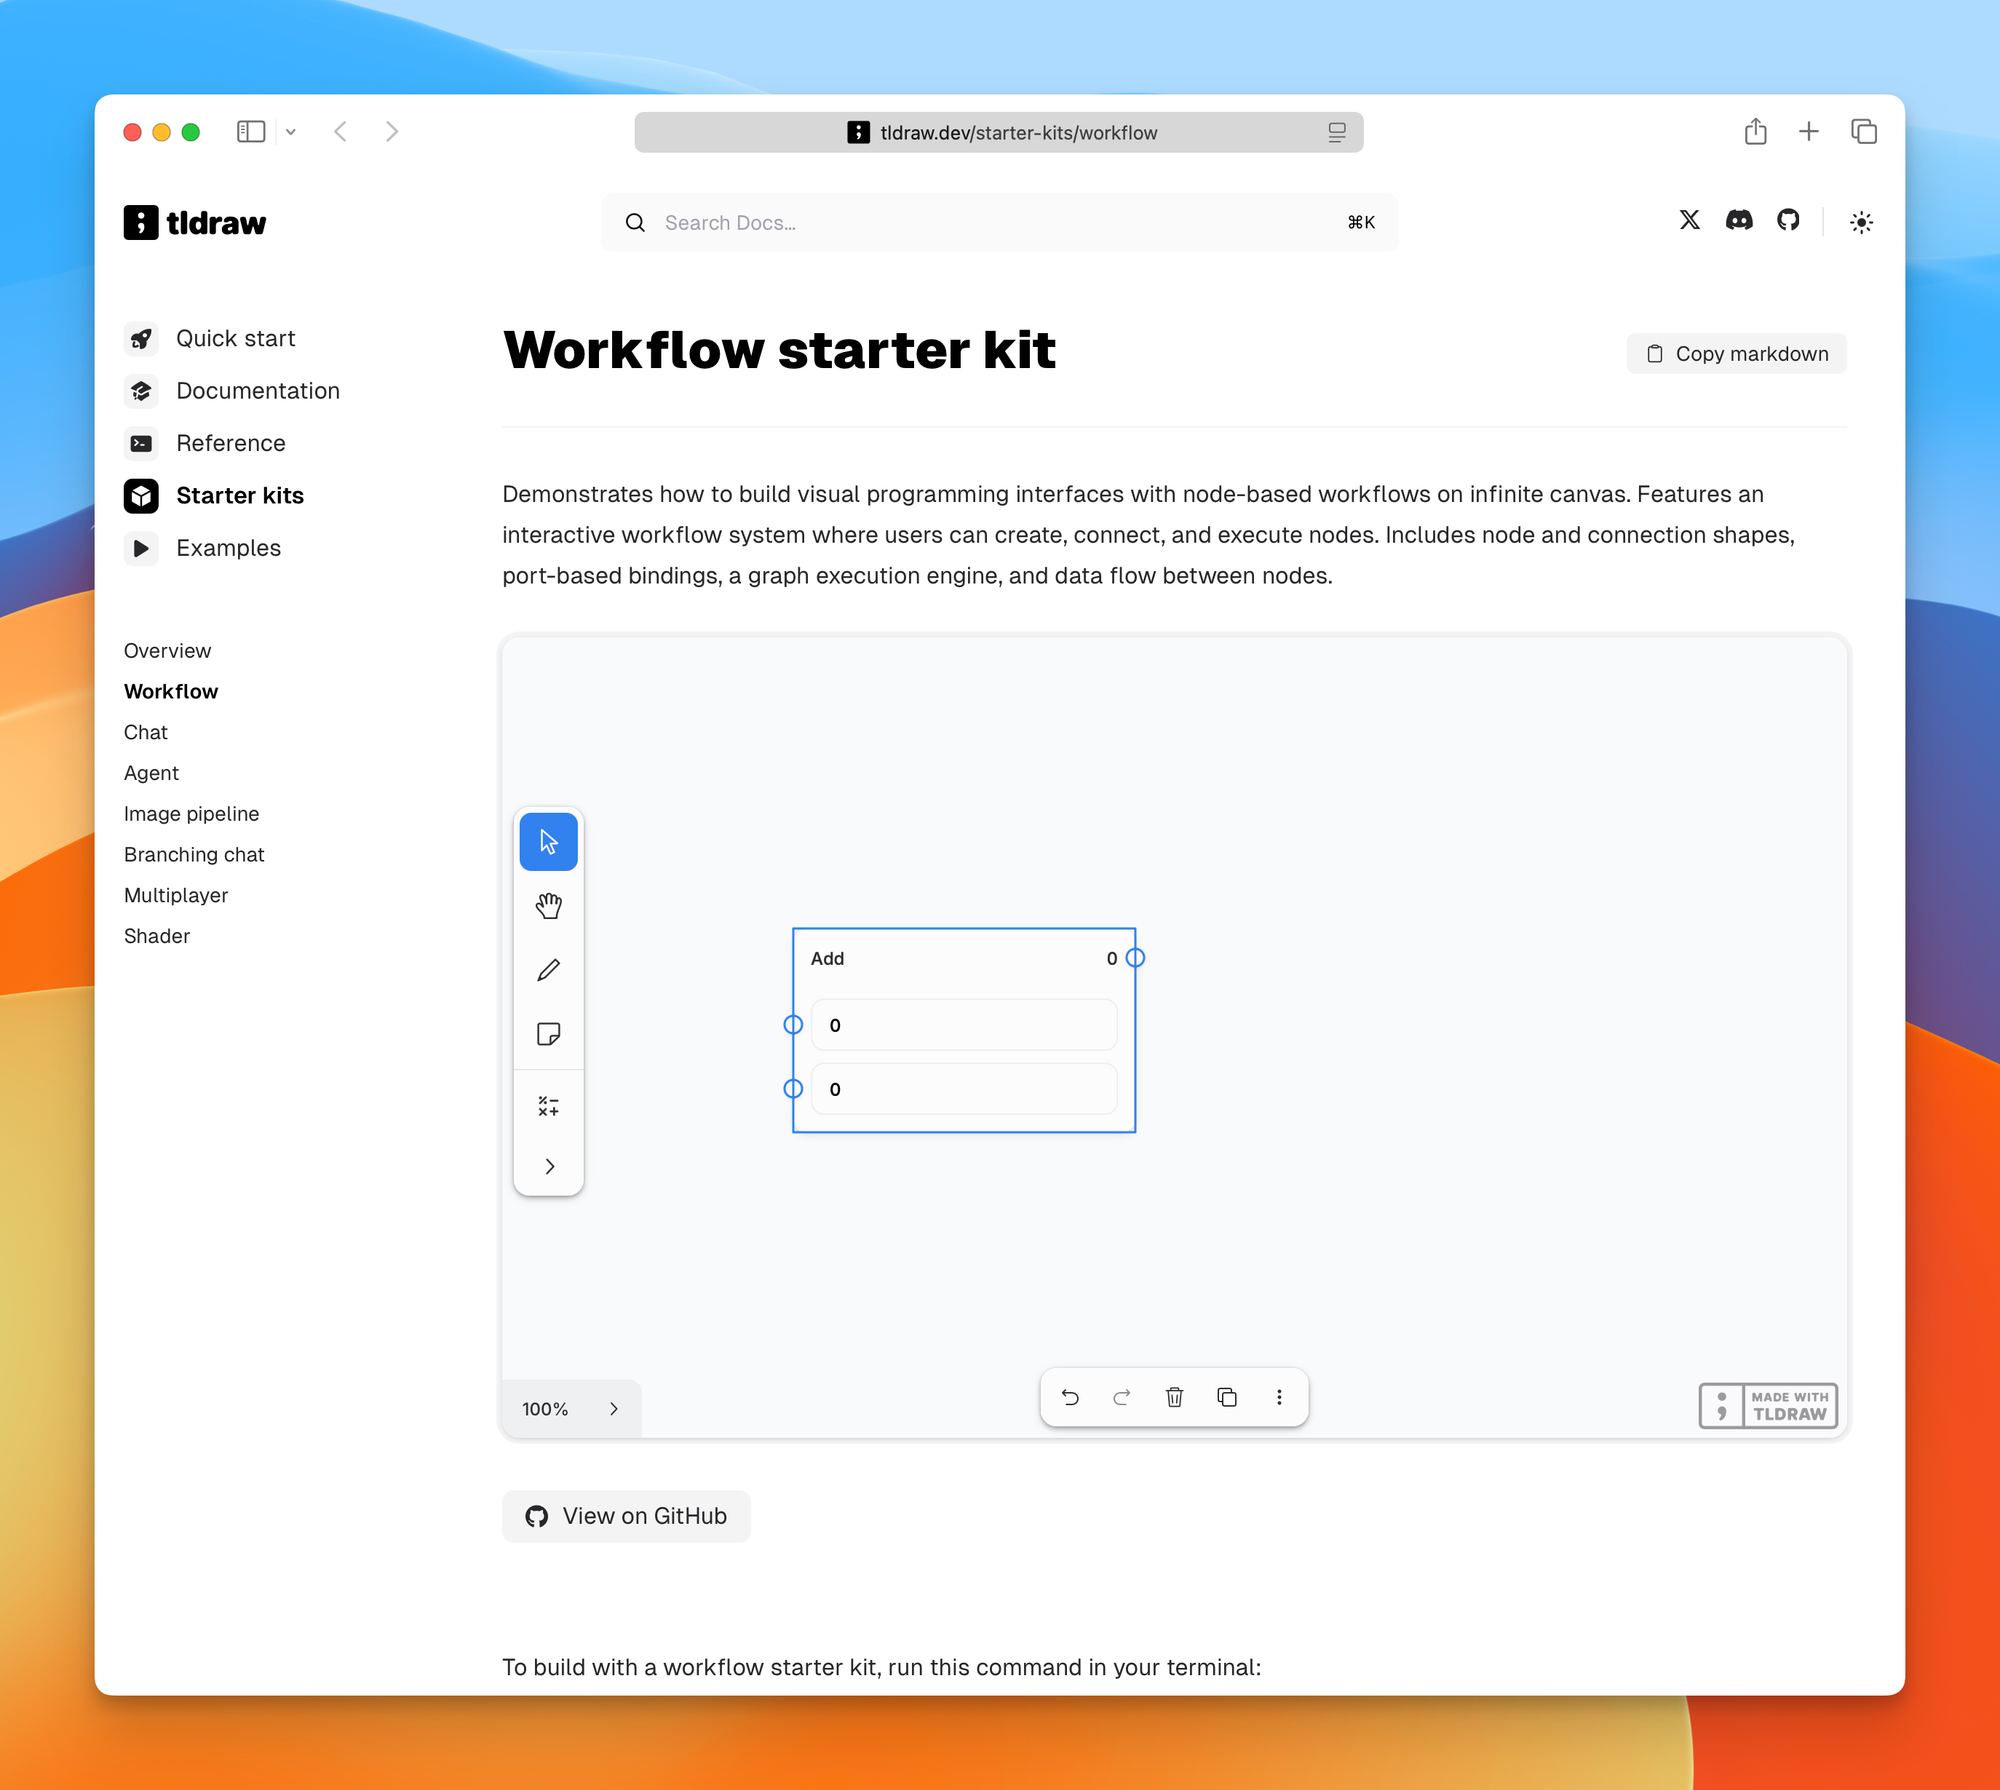This screenshot has width=2000, height=1790.
Task: Open the Chat starter kit page
Action: click(x=146, y=732)
